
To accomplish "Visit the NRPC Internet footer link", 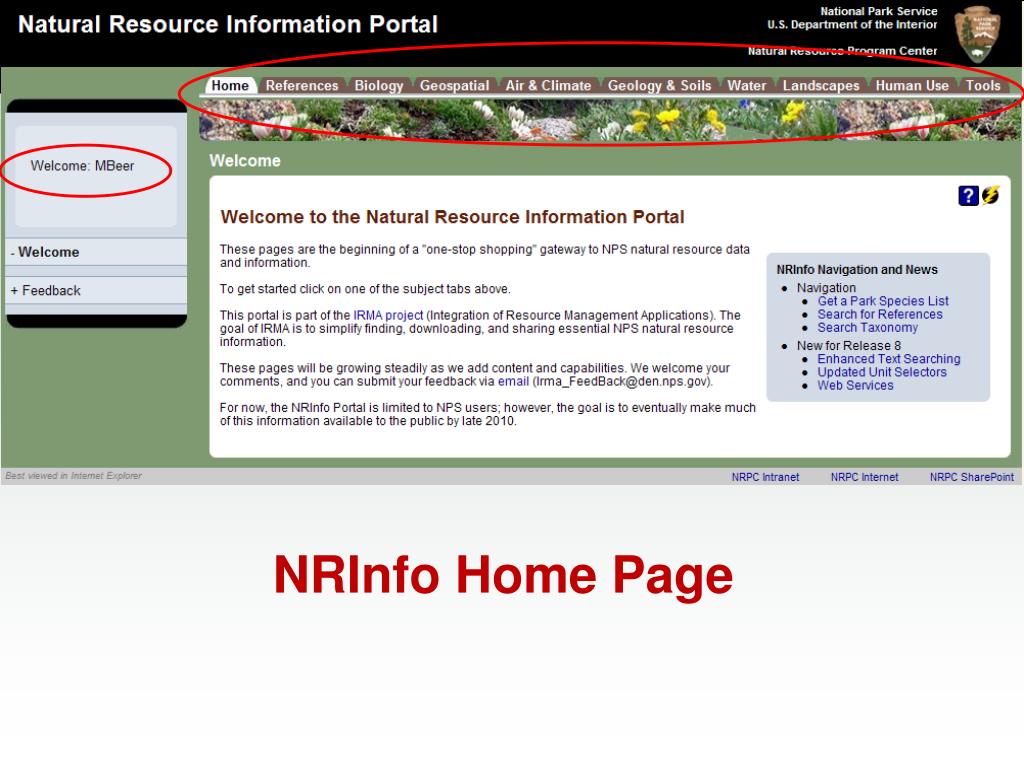I will pyautogui.click(x=864, y=477).
